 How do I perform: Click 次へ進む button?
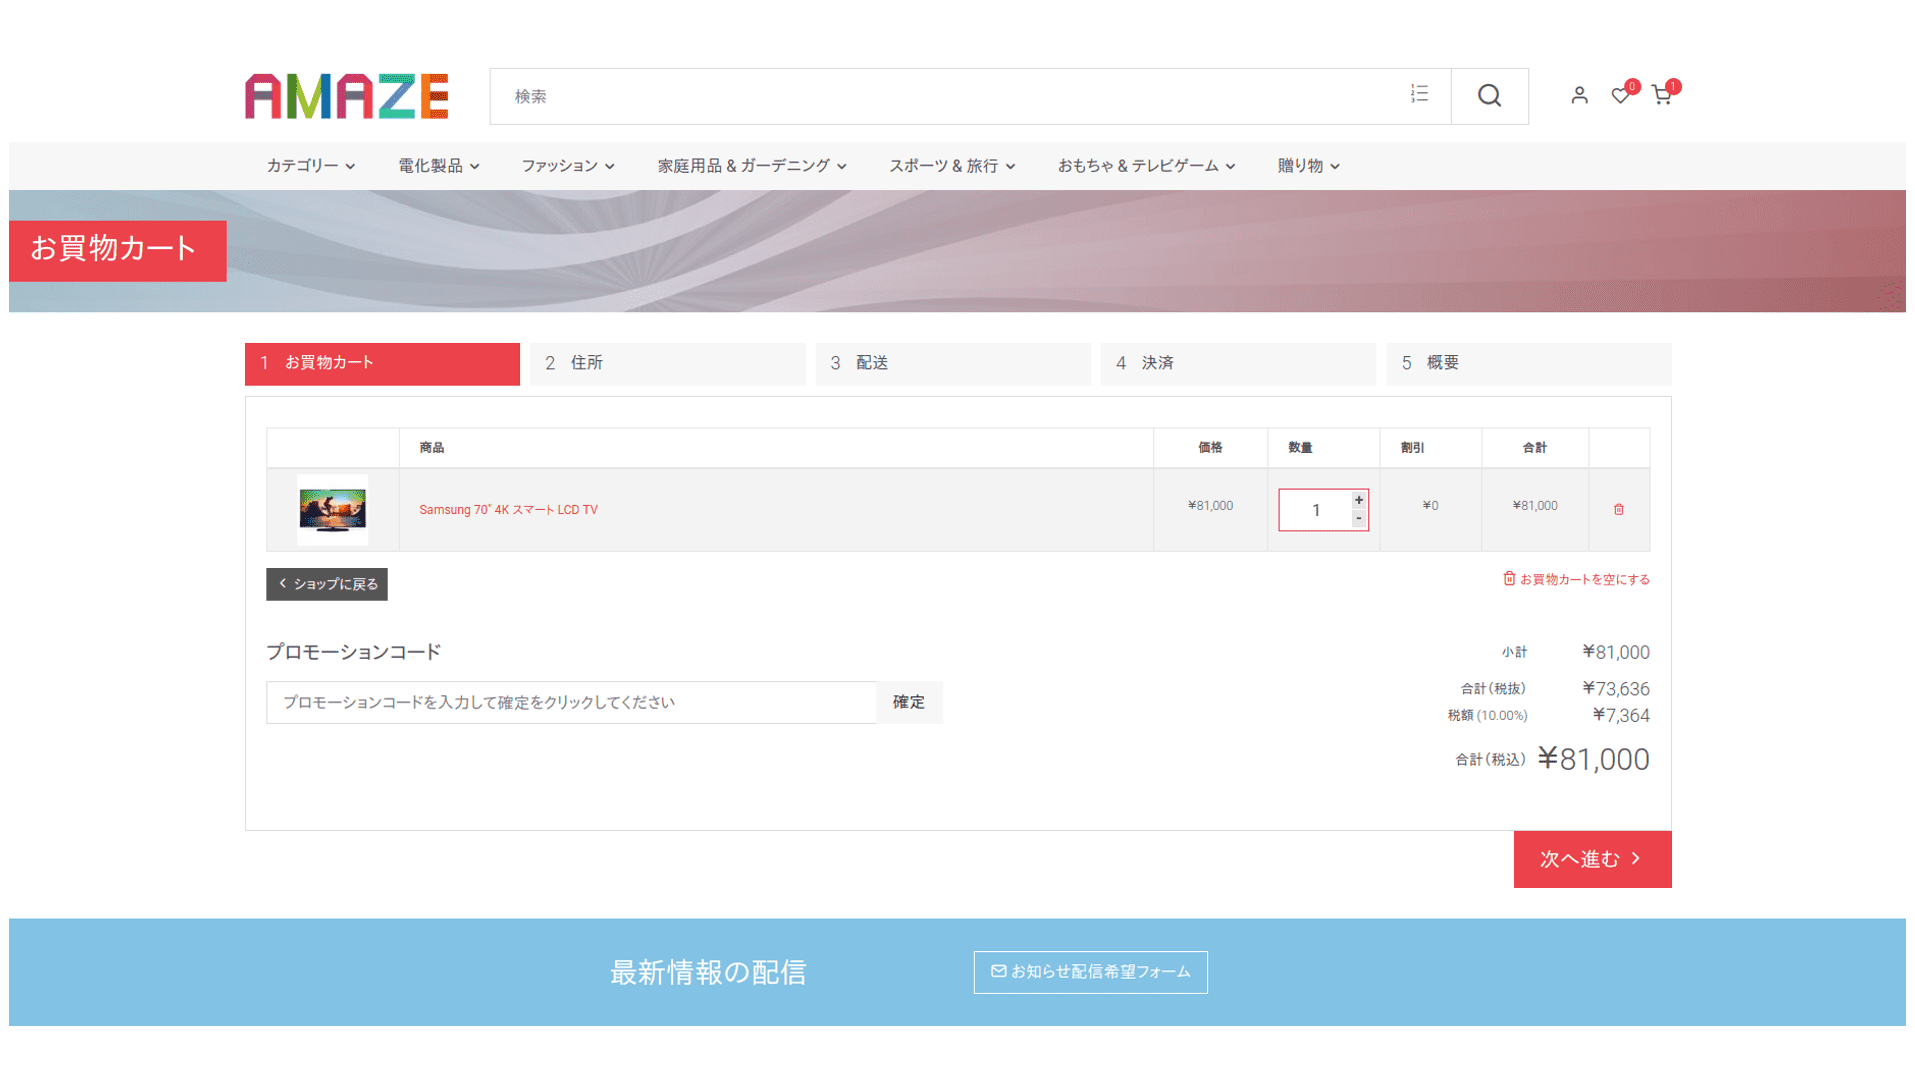[x=1592, y=859]
